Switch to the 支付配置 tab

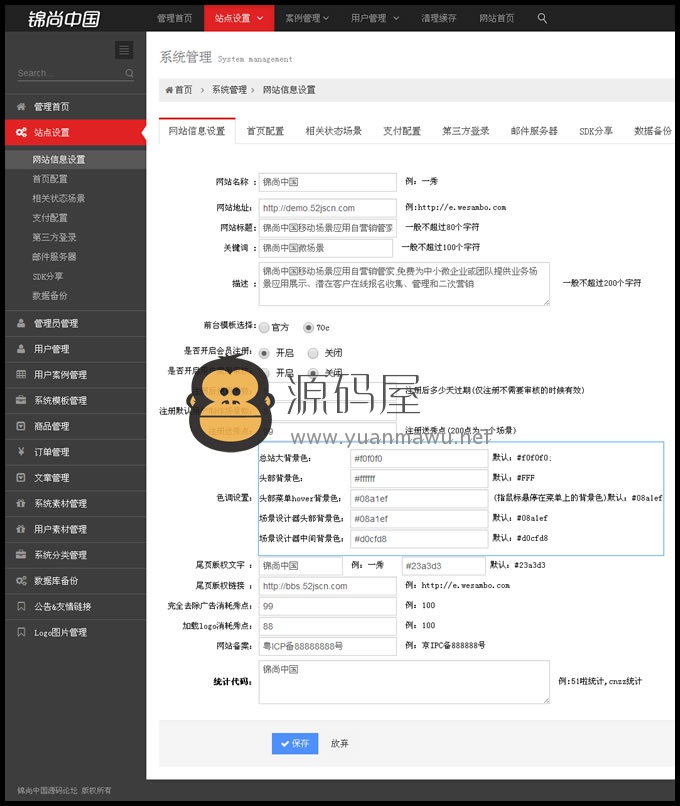click(402, 131)
